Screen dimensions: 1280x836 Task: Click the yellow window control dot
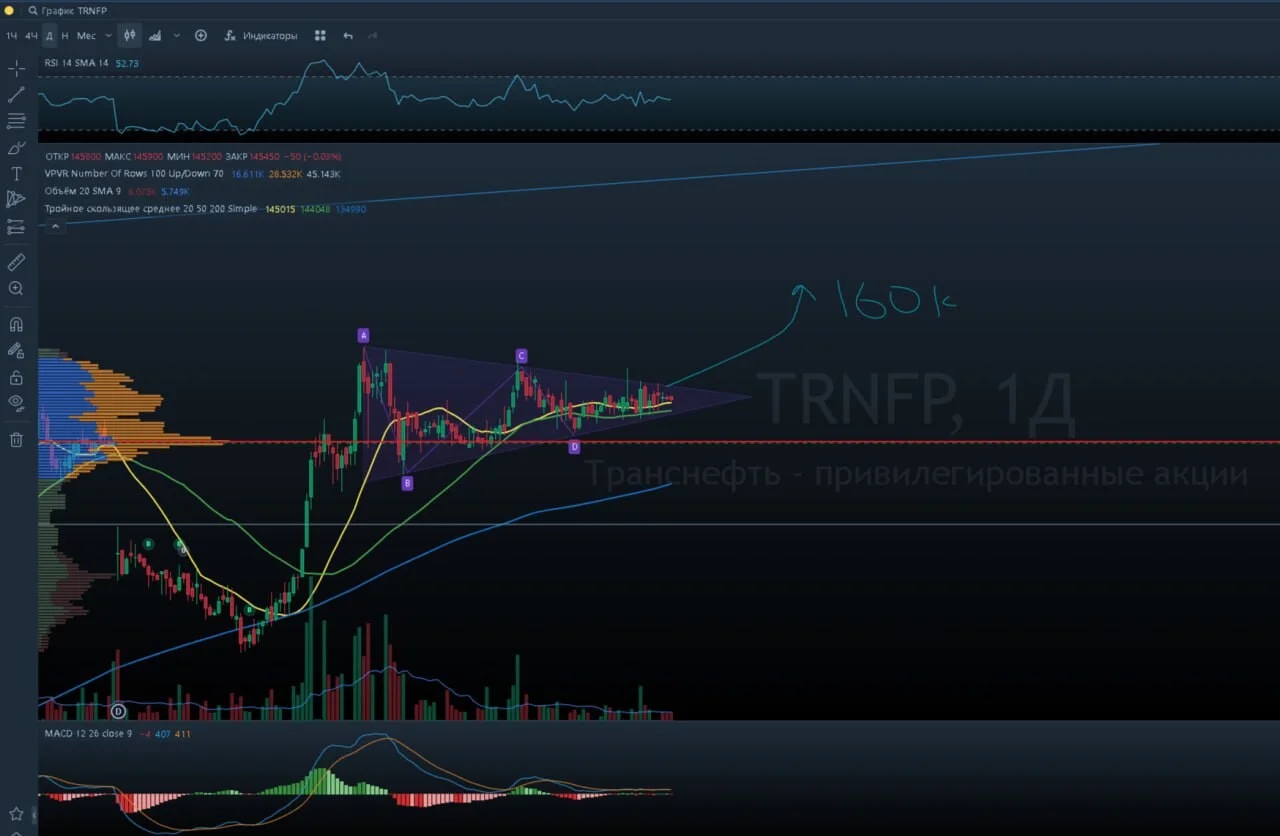(x=9, y=10)
